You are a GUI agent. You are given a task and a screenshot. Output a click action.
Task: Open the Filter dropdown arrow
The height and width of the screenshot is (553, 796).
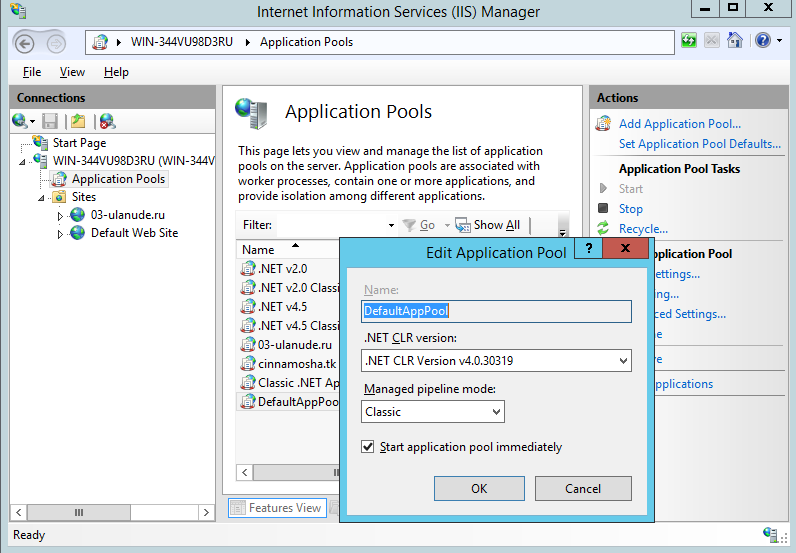click(391, 225)
